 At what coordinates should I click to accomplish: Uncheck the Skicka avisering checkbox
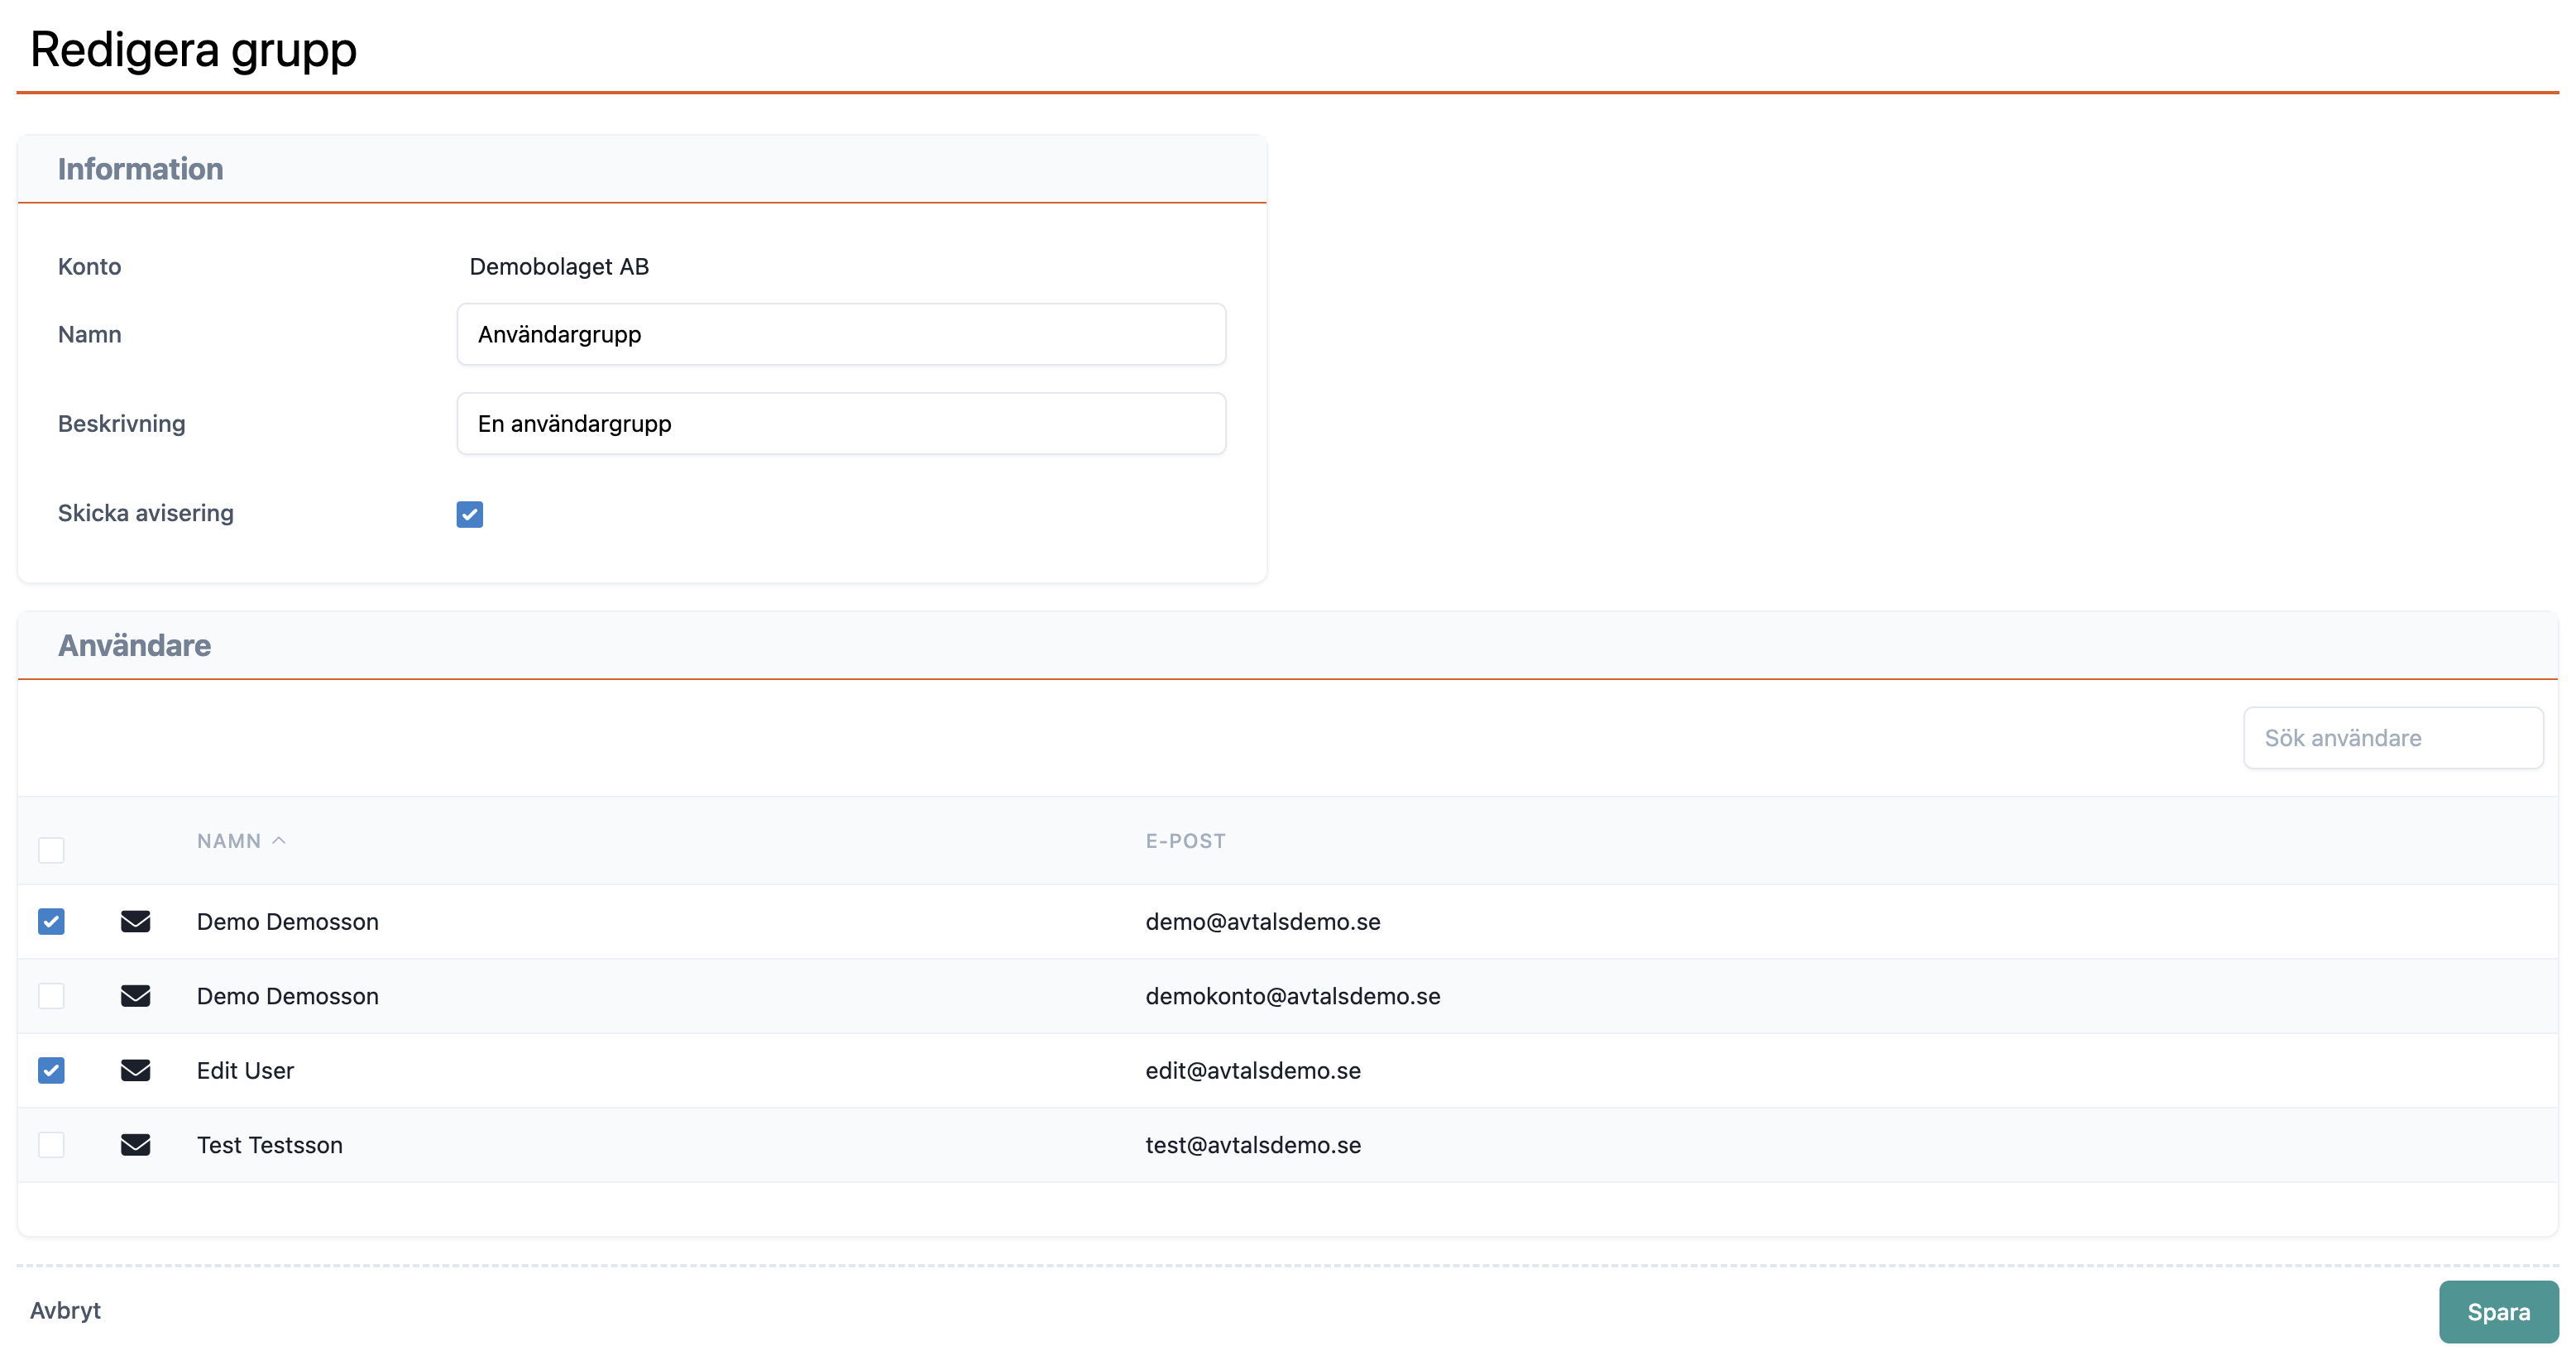[469, 514]
